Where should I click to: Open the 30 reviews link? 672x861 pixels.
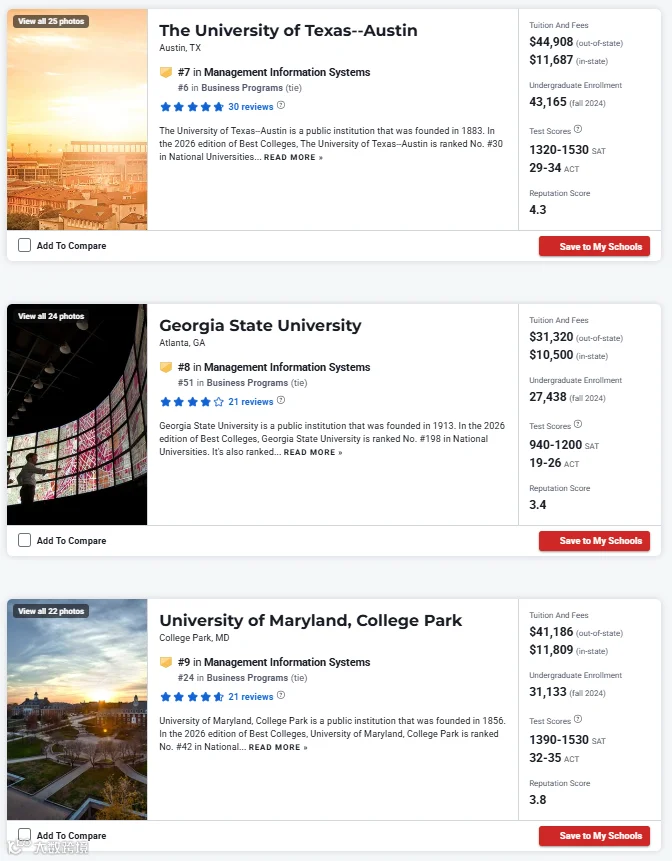tap(250, 107)
